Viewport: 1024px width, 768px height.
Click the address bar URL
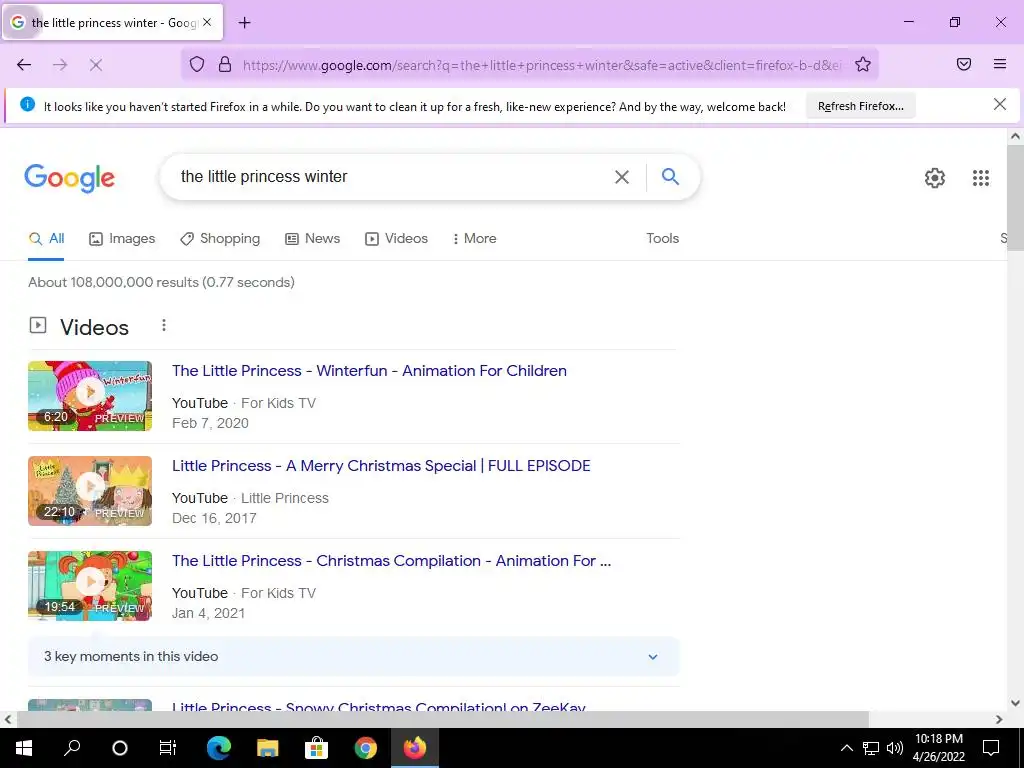[542, 65]
